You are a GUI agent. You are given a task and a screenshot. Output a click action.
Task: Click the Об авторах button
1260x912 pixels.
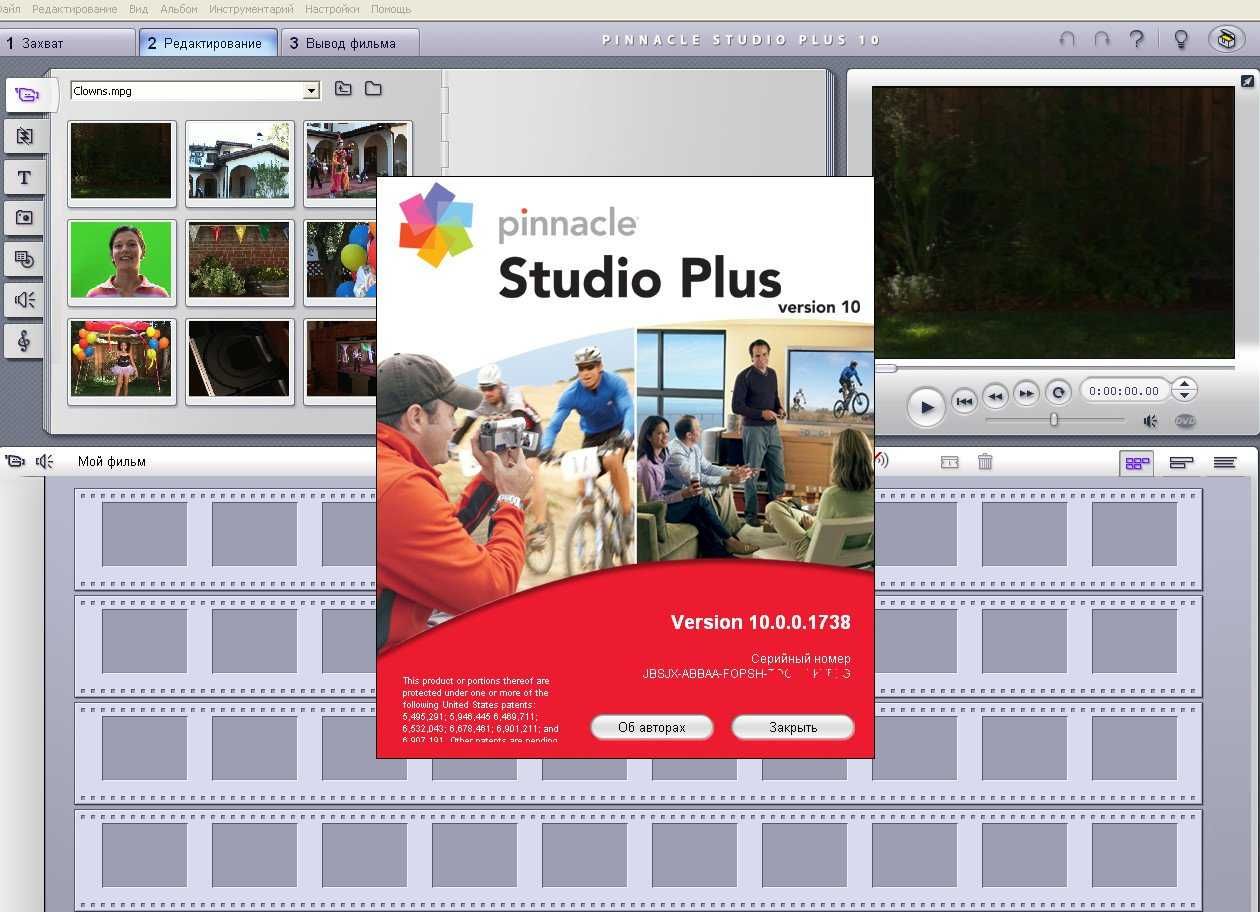pos(652,727)
